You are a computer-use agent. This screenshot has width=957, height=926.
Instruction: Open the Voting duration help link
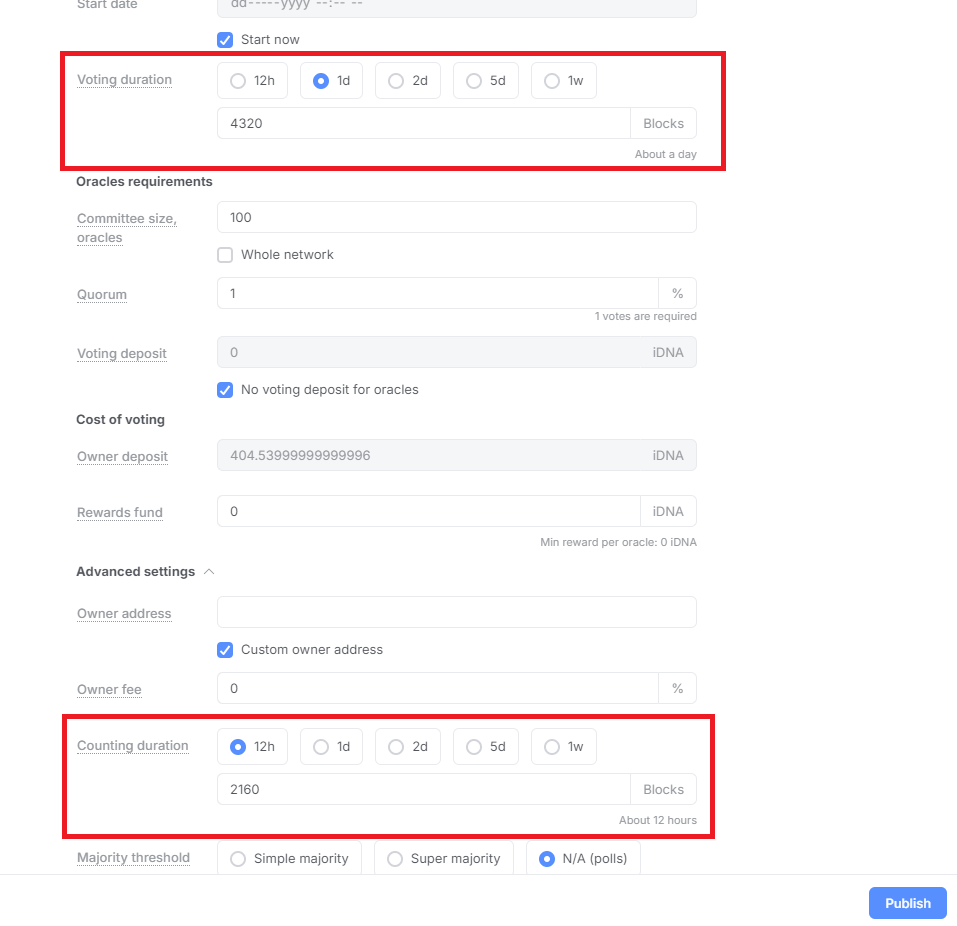click(124, 79)
